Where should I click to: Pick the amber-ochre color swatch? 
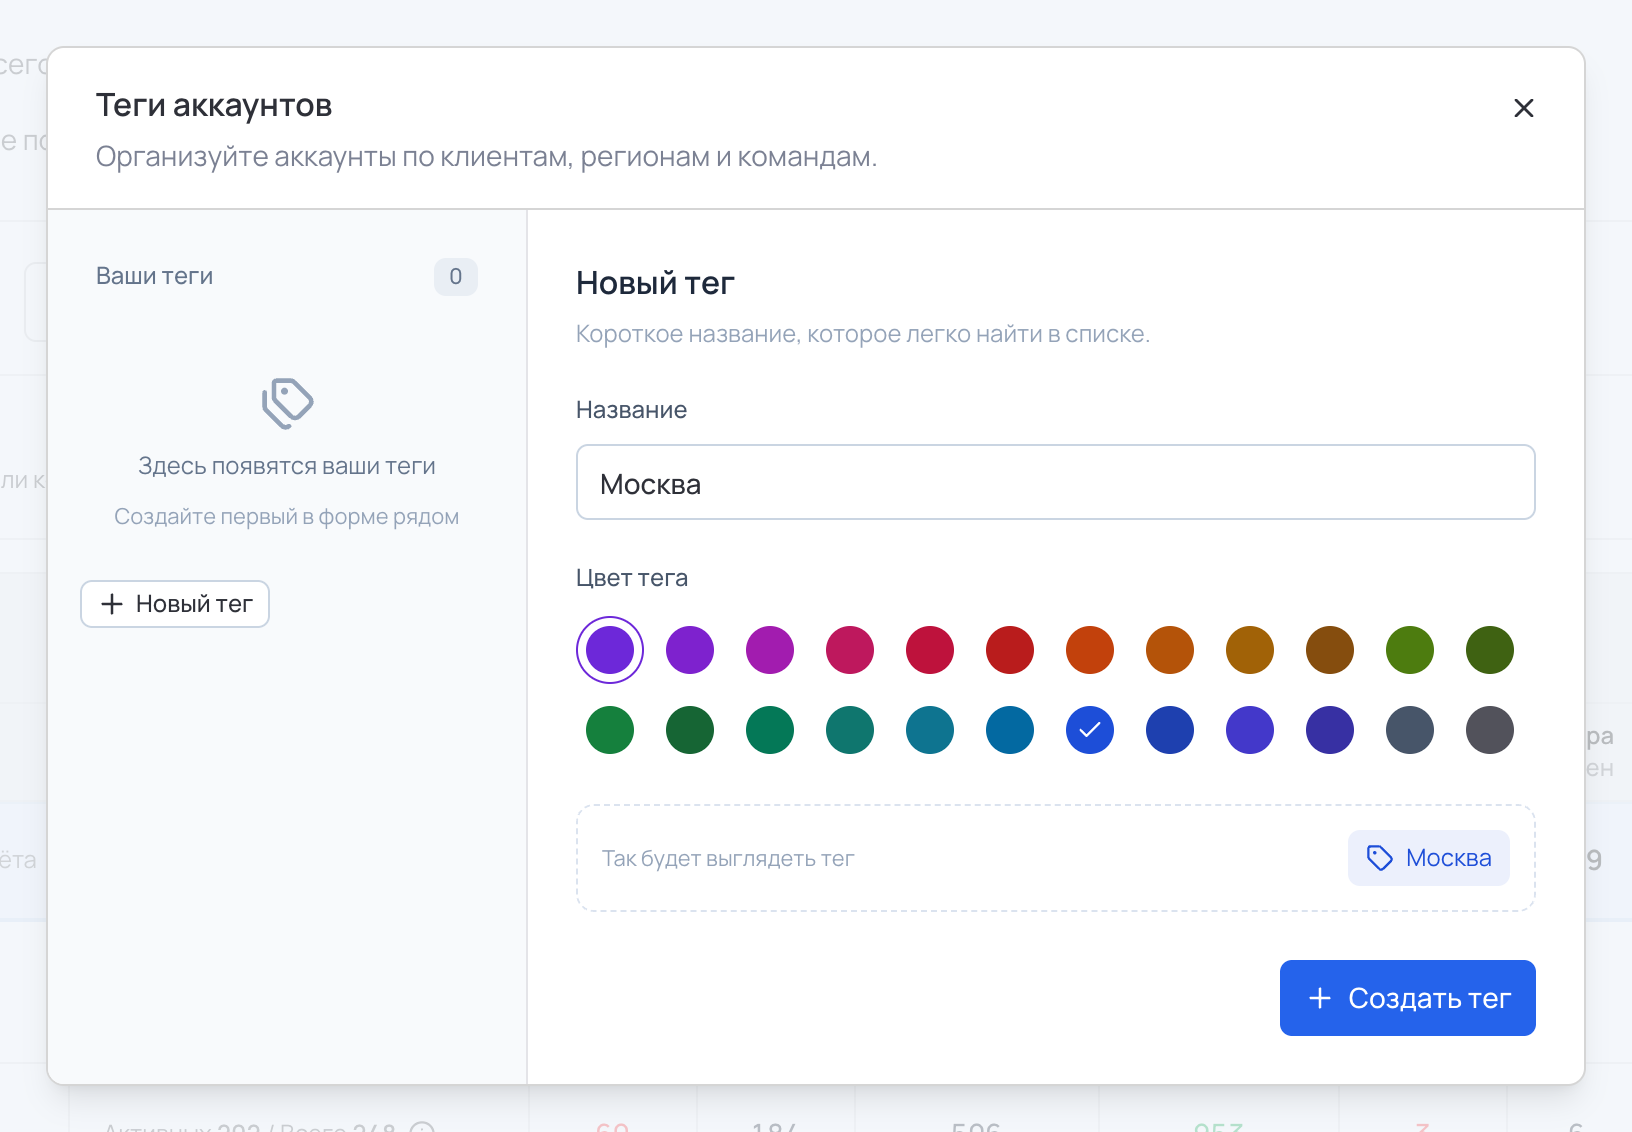point(1250,650)
